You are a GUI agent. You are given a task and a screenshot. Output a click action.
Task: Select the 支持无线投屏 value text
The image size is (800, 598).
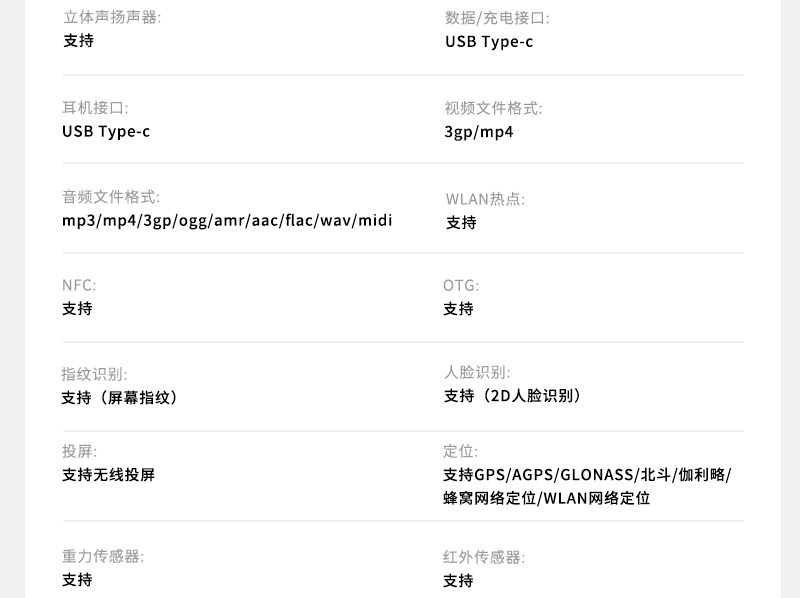point(109,475)
